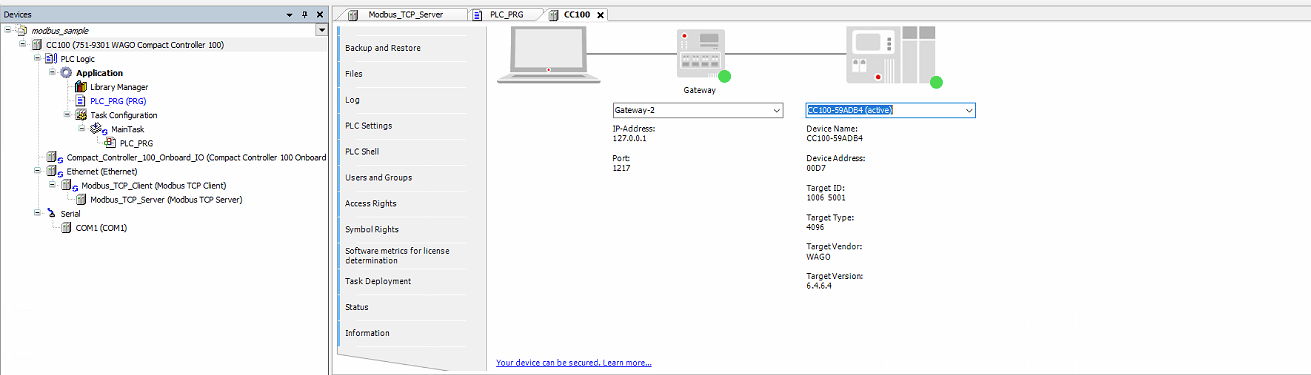Click the Port value 1217

click(621, 168)
